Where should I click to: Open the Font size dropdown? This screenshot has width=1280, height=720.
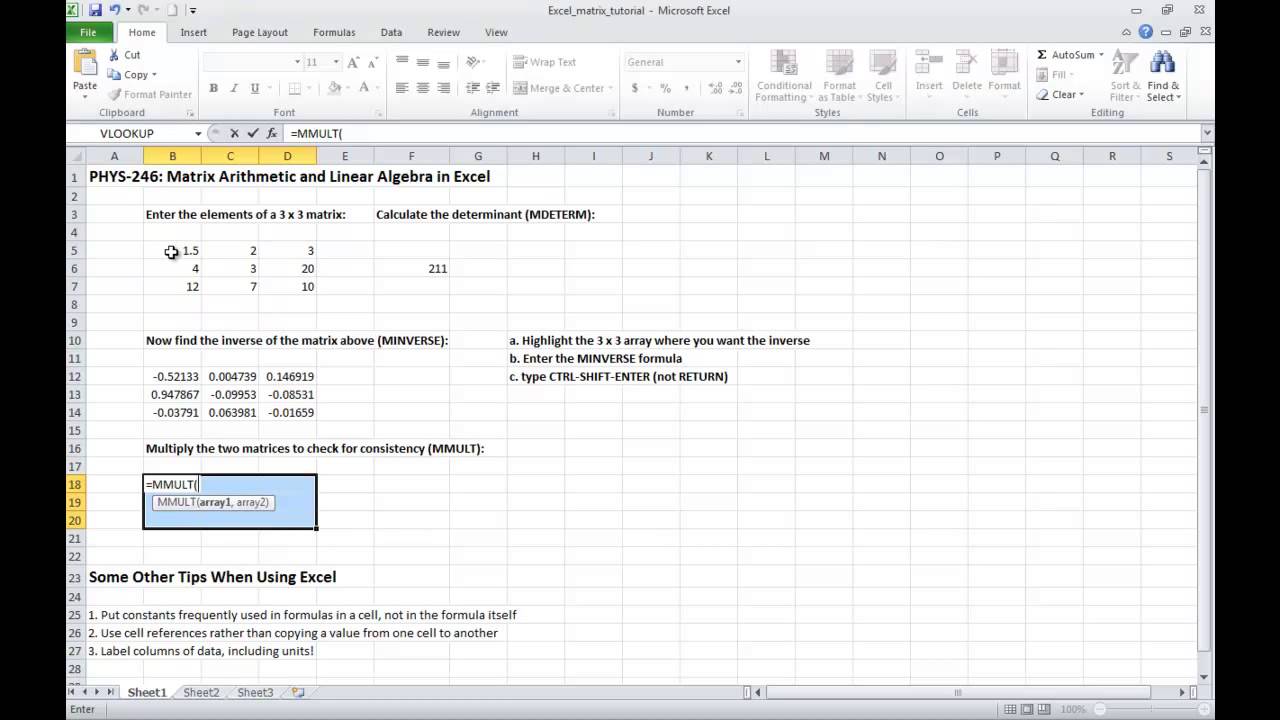click(335, 62)
